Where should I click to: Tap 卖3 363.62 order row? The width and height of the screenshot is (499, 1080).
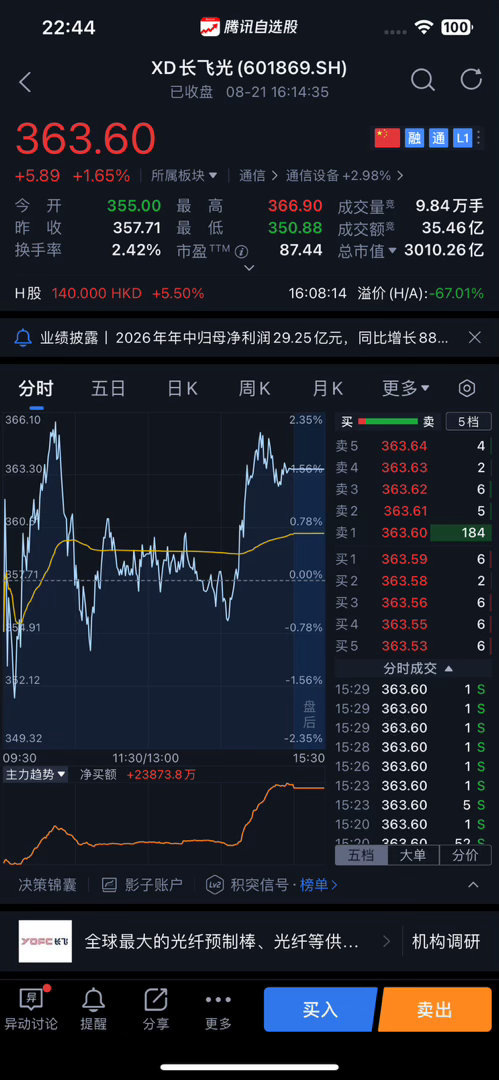(414, 490)
